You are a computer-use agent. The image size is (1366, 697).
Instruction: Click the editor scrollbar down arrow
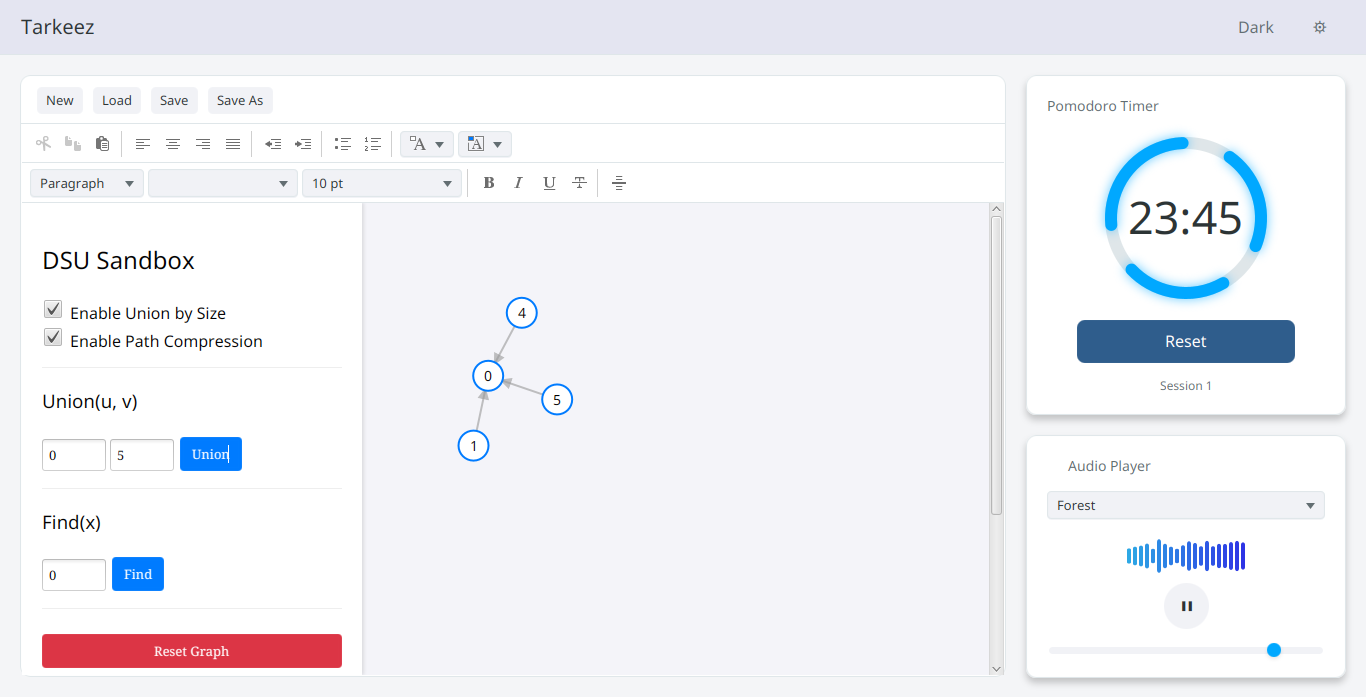point(996,668)
